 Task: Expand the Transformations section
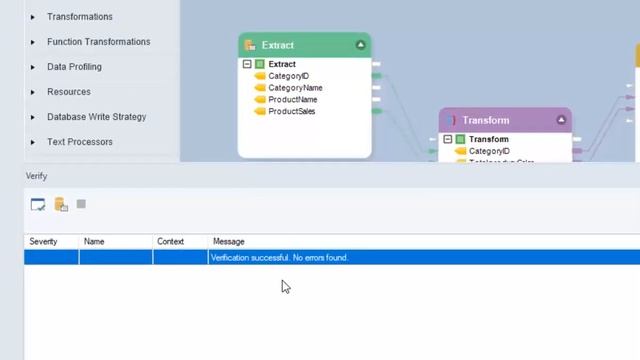coord(33,17)
